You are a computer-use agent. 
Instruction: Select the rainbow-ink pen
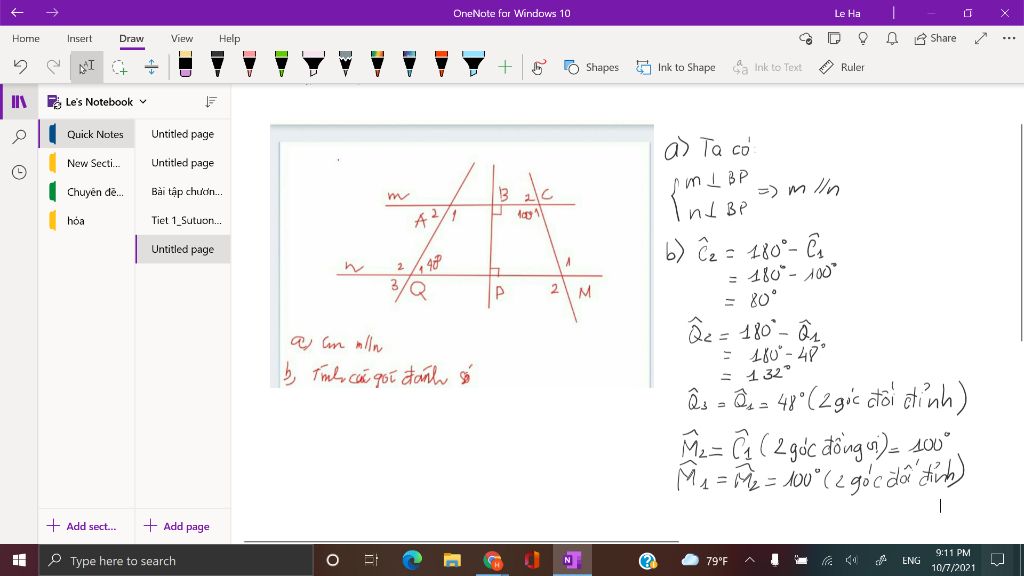click(377, 65)
